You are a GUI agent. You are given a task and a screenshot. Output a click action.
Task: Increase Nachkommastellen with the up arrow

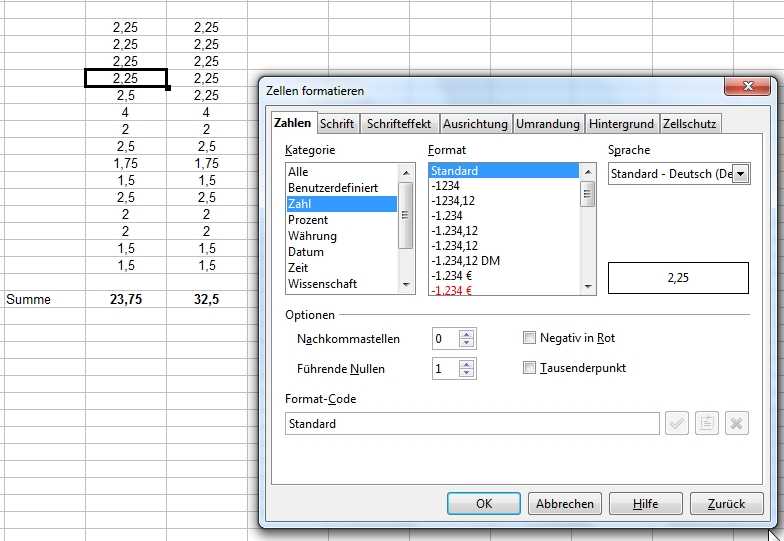(466, 334)
